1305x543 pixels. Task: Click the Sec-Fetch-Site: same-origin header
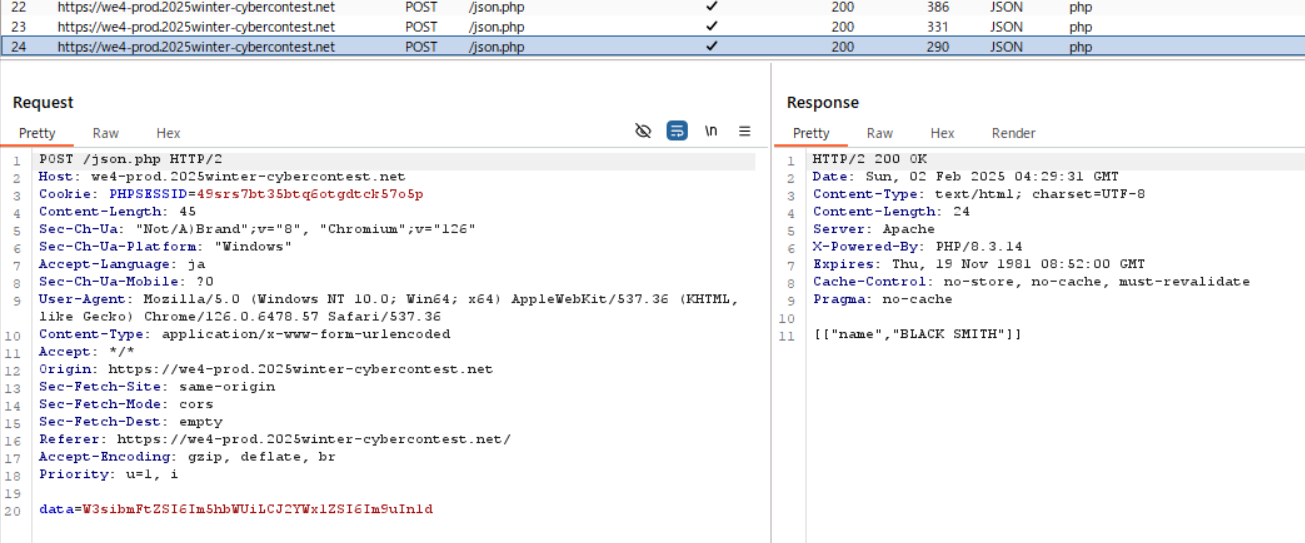coord(157,387)
